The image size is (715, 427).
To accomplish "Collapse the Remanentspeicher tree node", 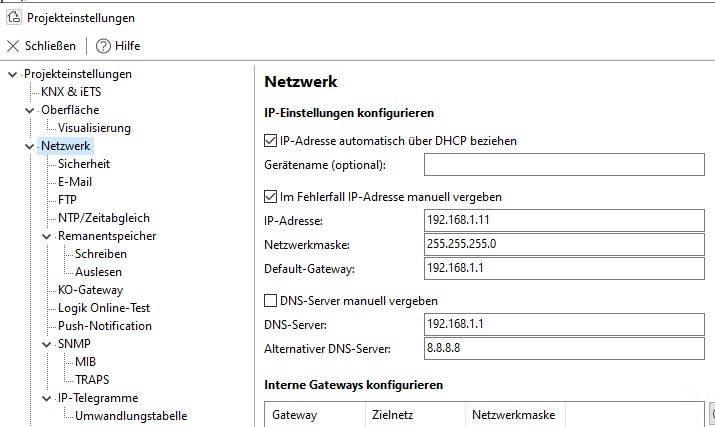I will coord(47,236).
